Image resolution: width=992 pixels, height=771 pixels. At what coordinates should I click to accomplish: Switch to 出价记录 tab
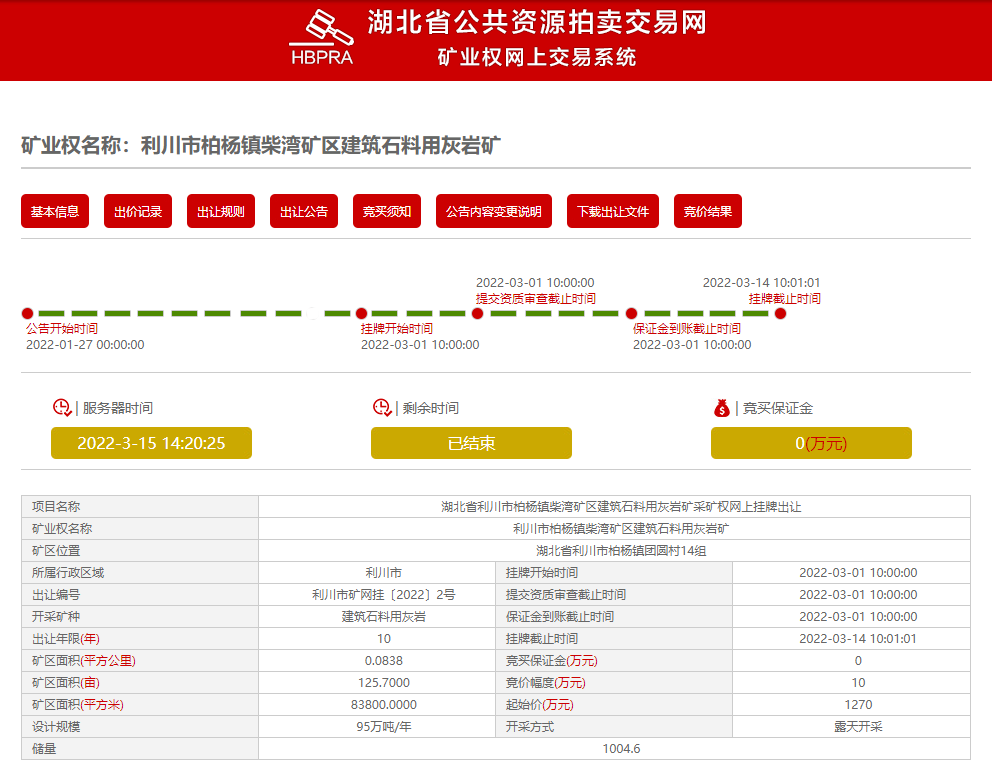click(x=138, y=211)
